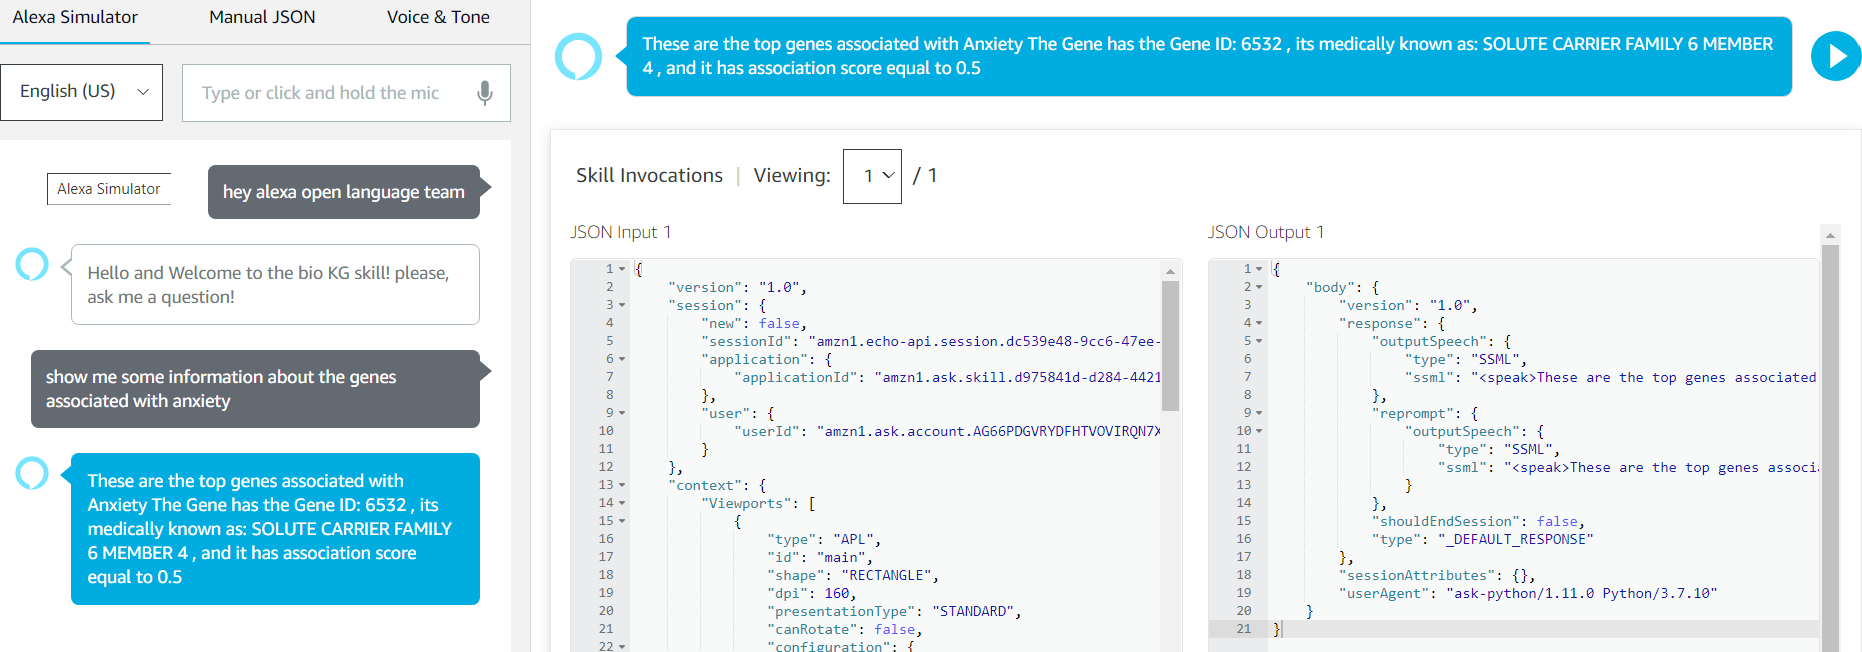Click the microphone icon in the input box
Screen dimensions: 1862x652
pos(485,93)
